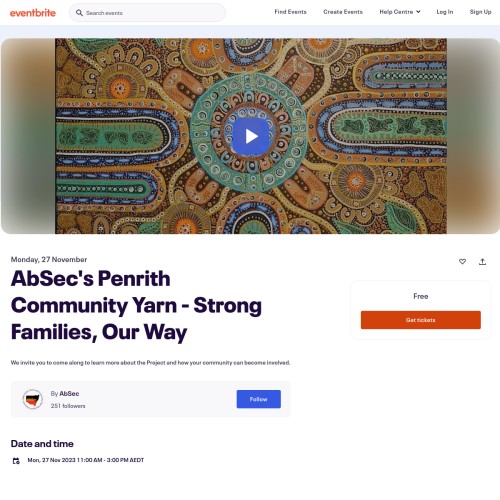500x500 pixels.
Task: Click the Aboriginal artwork banner image
Action: coord(251,136)
